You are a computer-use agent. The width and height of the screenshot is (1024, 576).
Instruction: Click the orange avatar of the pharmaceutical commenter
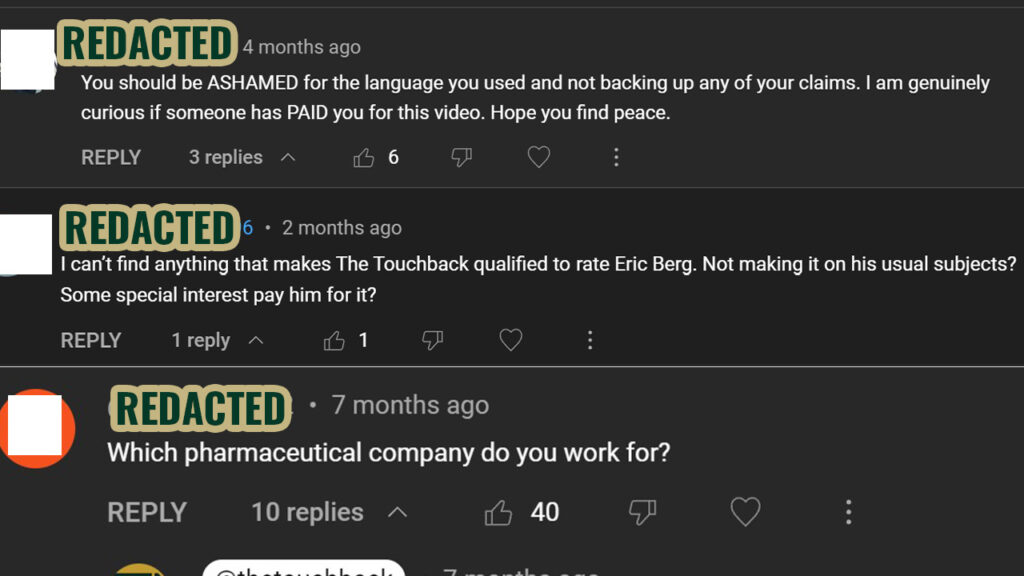click(37, 429)
